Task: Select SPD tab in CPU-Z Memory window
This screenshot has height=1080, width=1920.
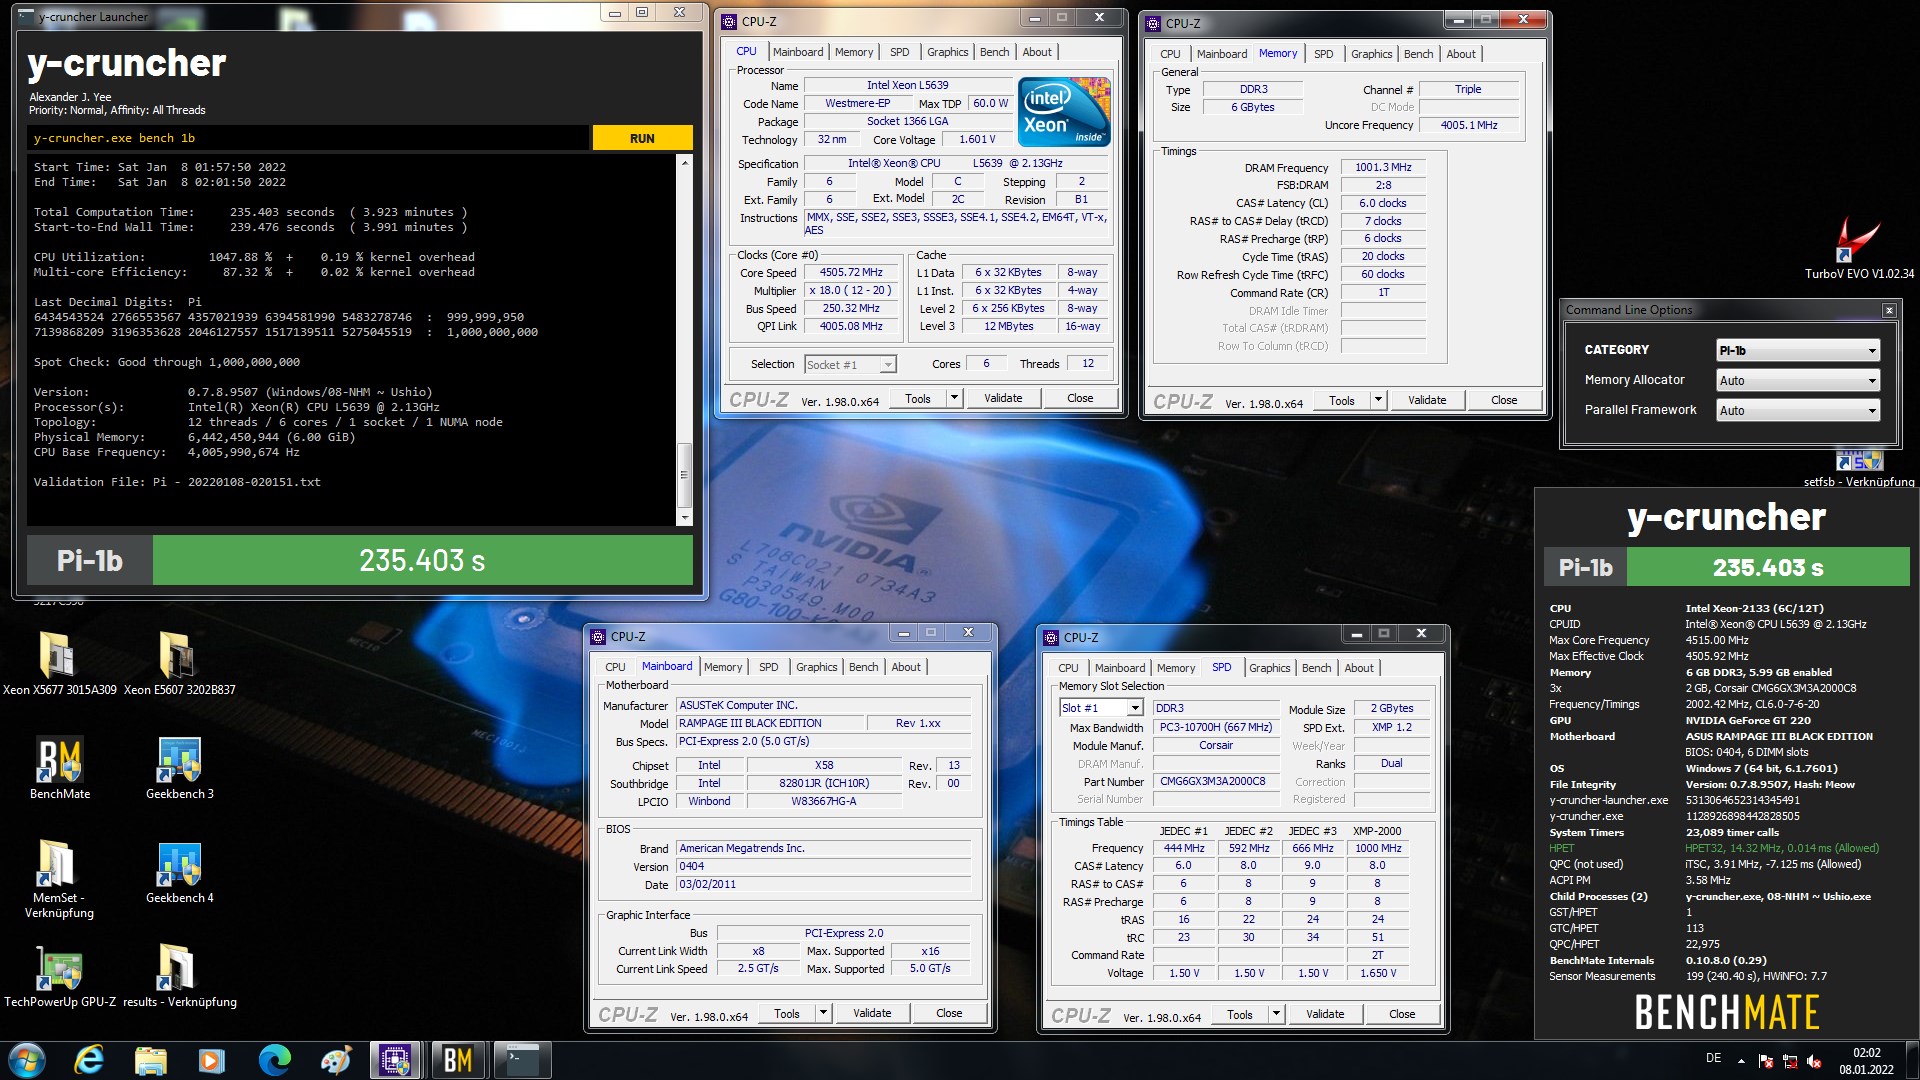Action: (x=1323, y=54)
